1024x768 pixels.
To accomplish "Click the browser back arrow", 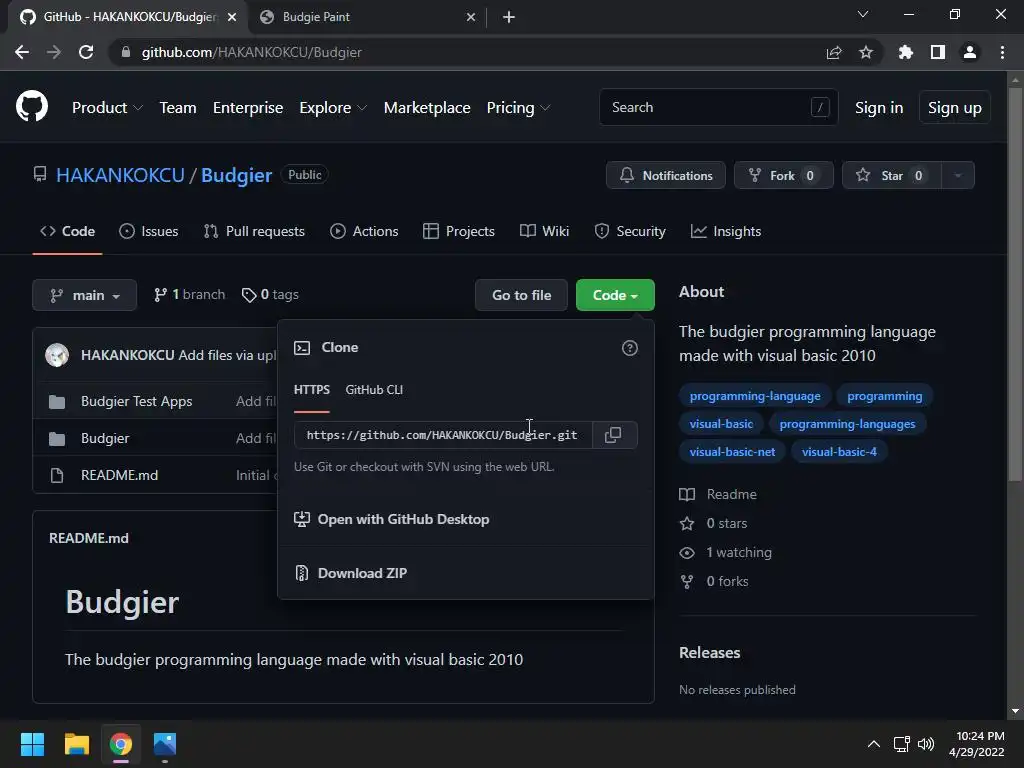I will (x=22, y=52).
